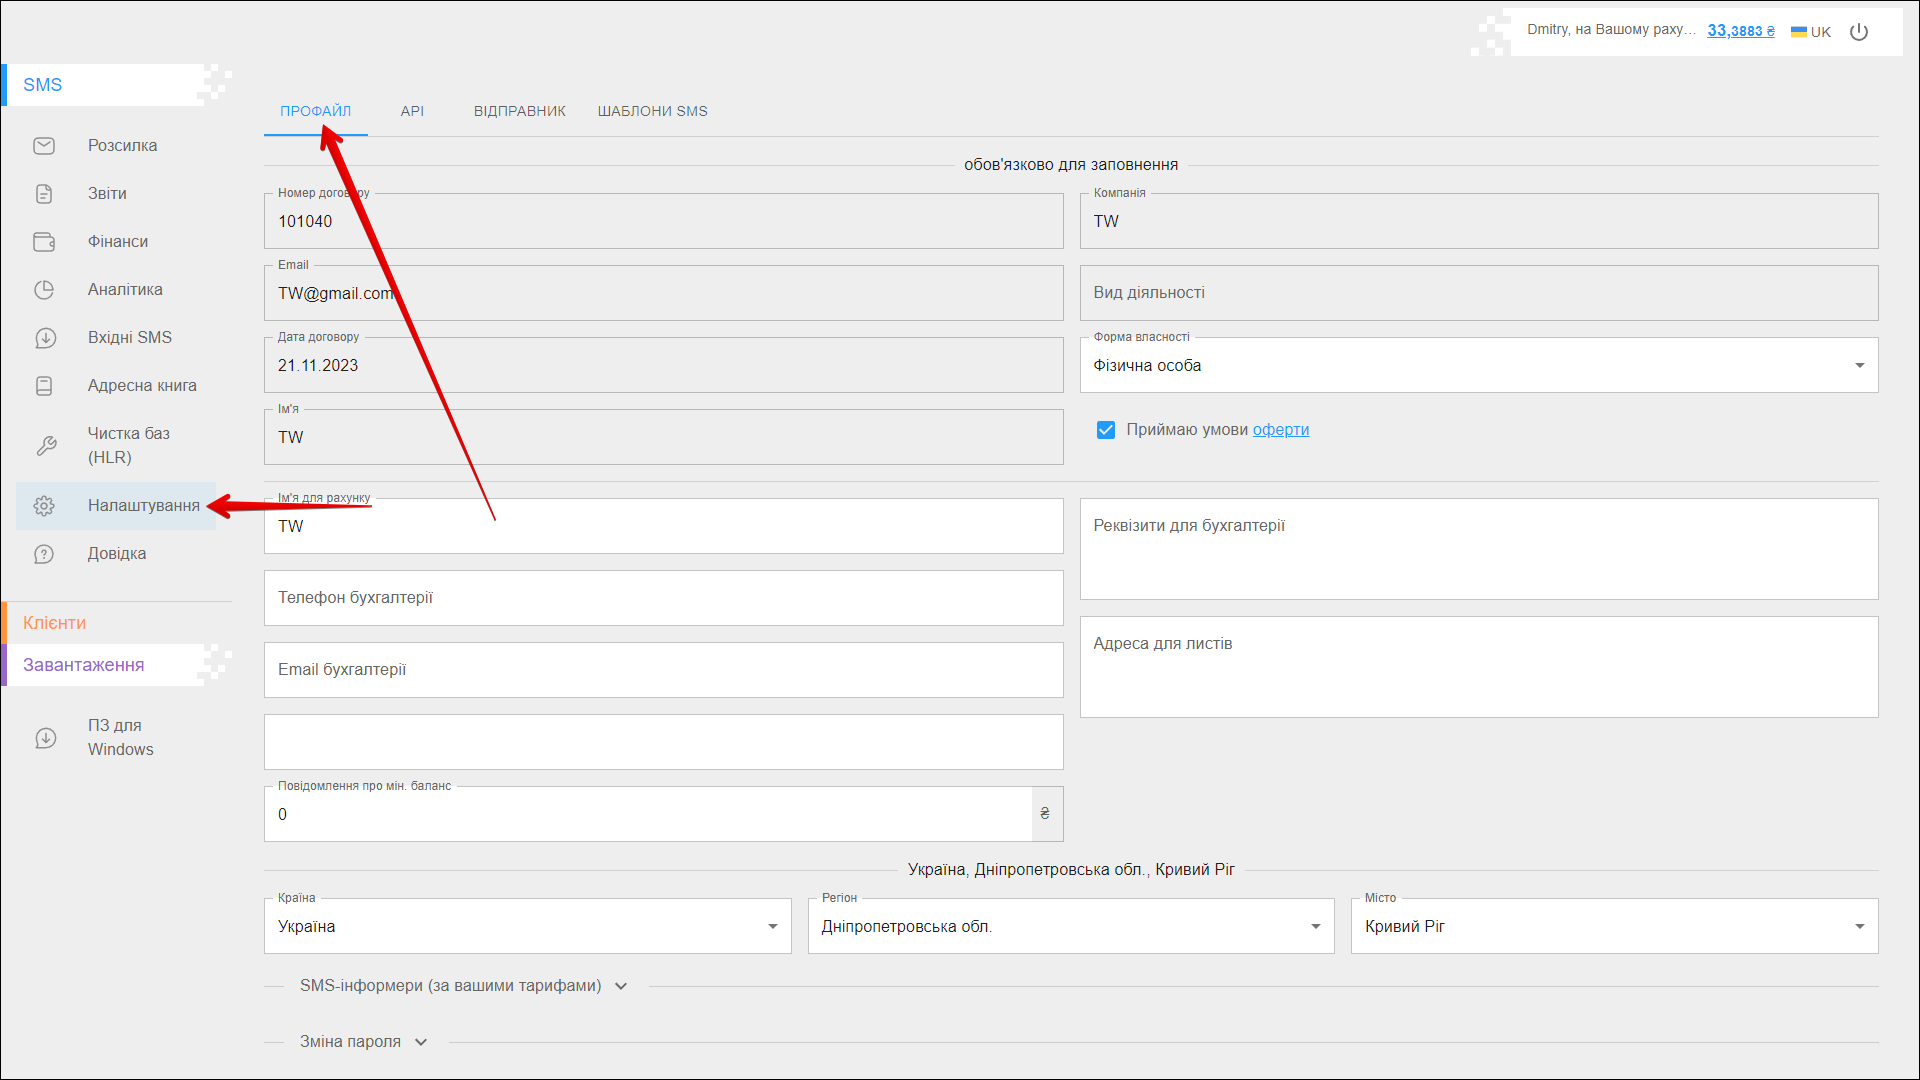Image resolution: width=1920 pixels, height=1080 pixels.
Task: Open the оферти link
Action: [1280, 430]
